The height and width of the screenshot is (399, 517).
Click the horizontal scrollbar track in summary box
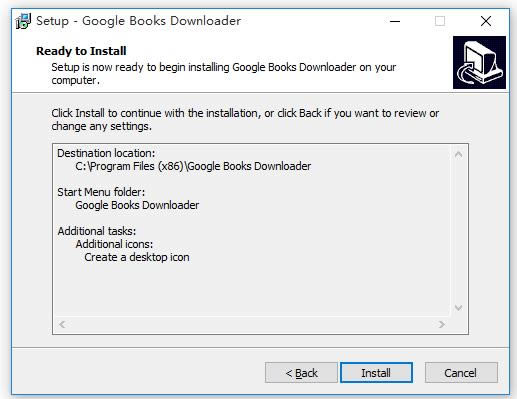click(252, 324)
